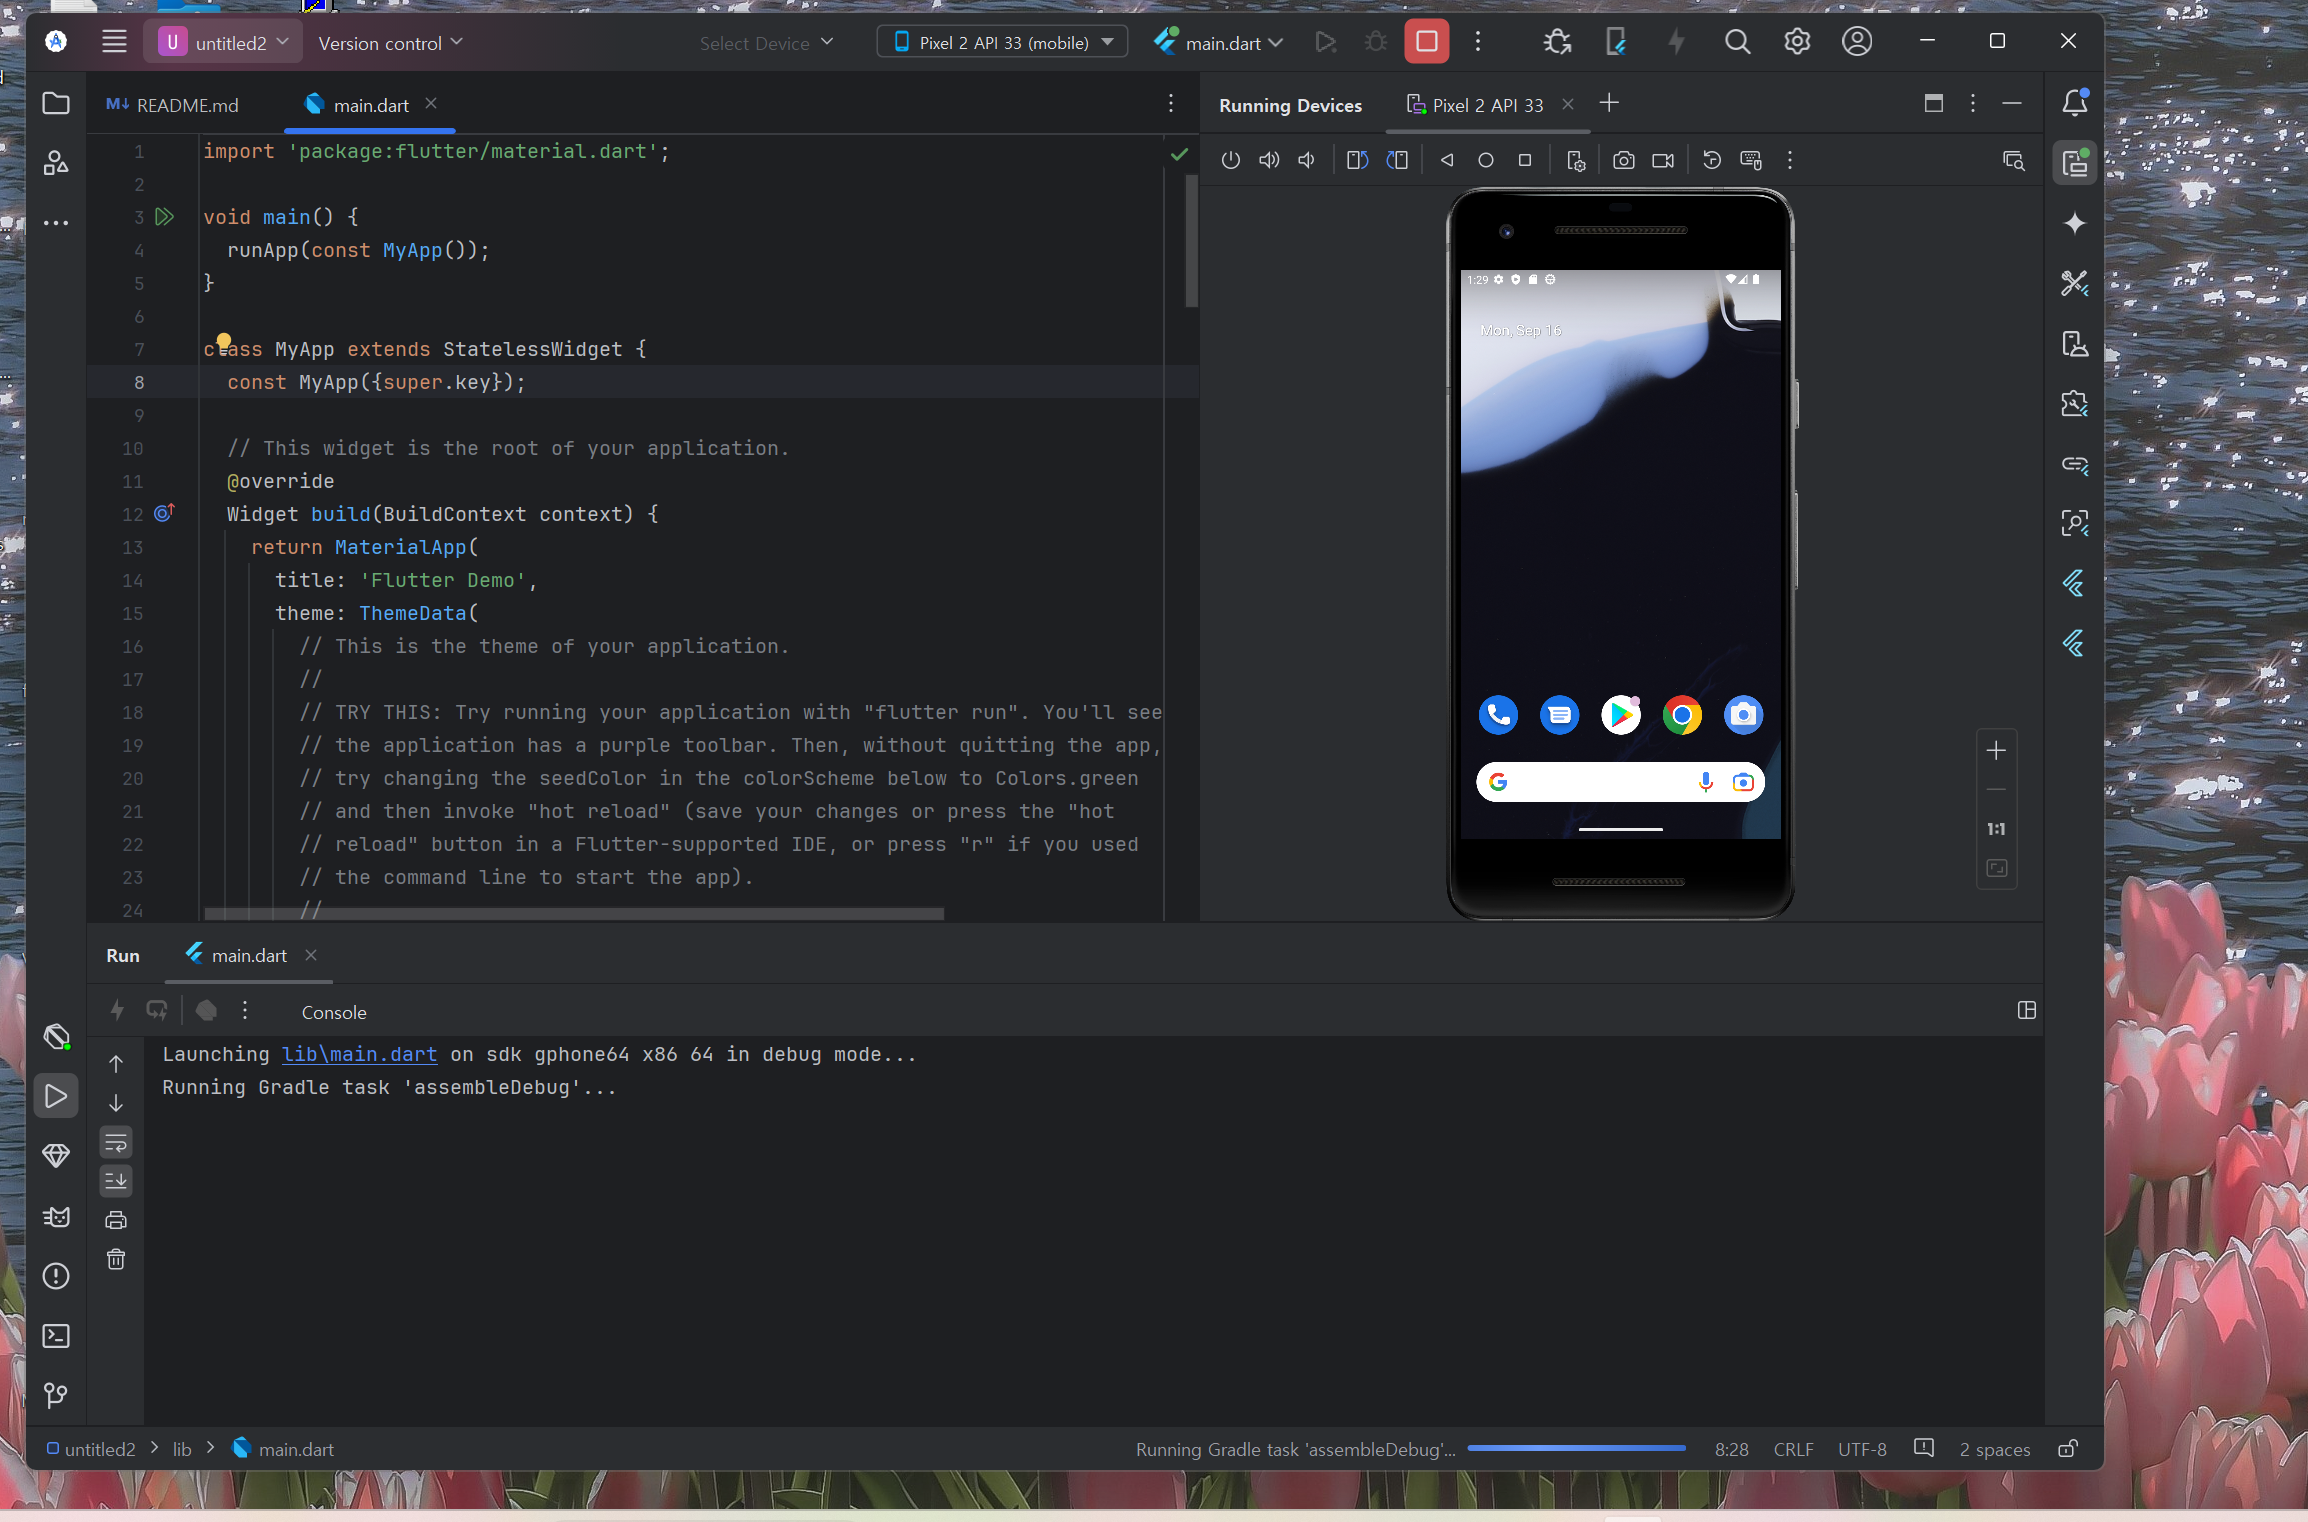The image size is (2308, 1522).
Task: Select Pixel 2 API 33 running device tab
Action: [x=1486, y=105]
